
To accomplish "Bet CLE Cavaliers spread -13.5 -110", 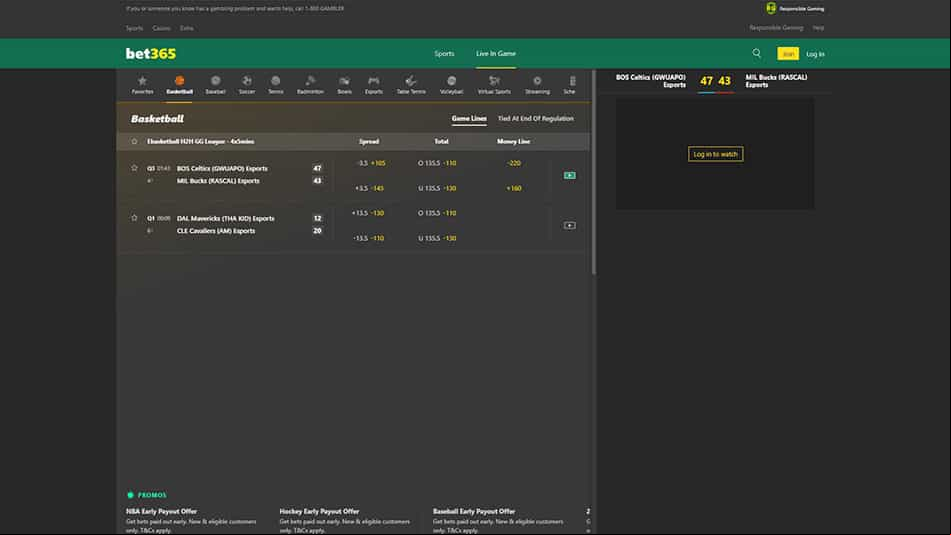I will coord(369,238).
